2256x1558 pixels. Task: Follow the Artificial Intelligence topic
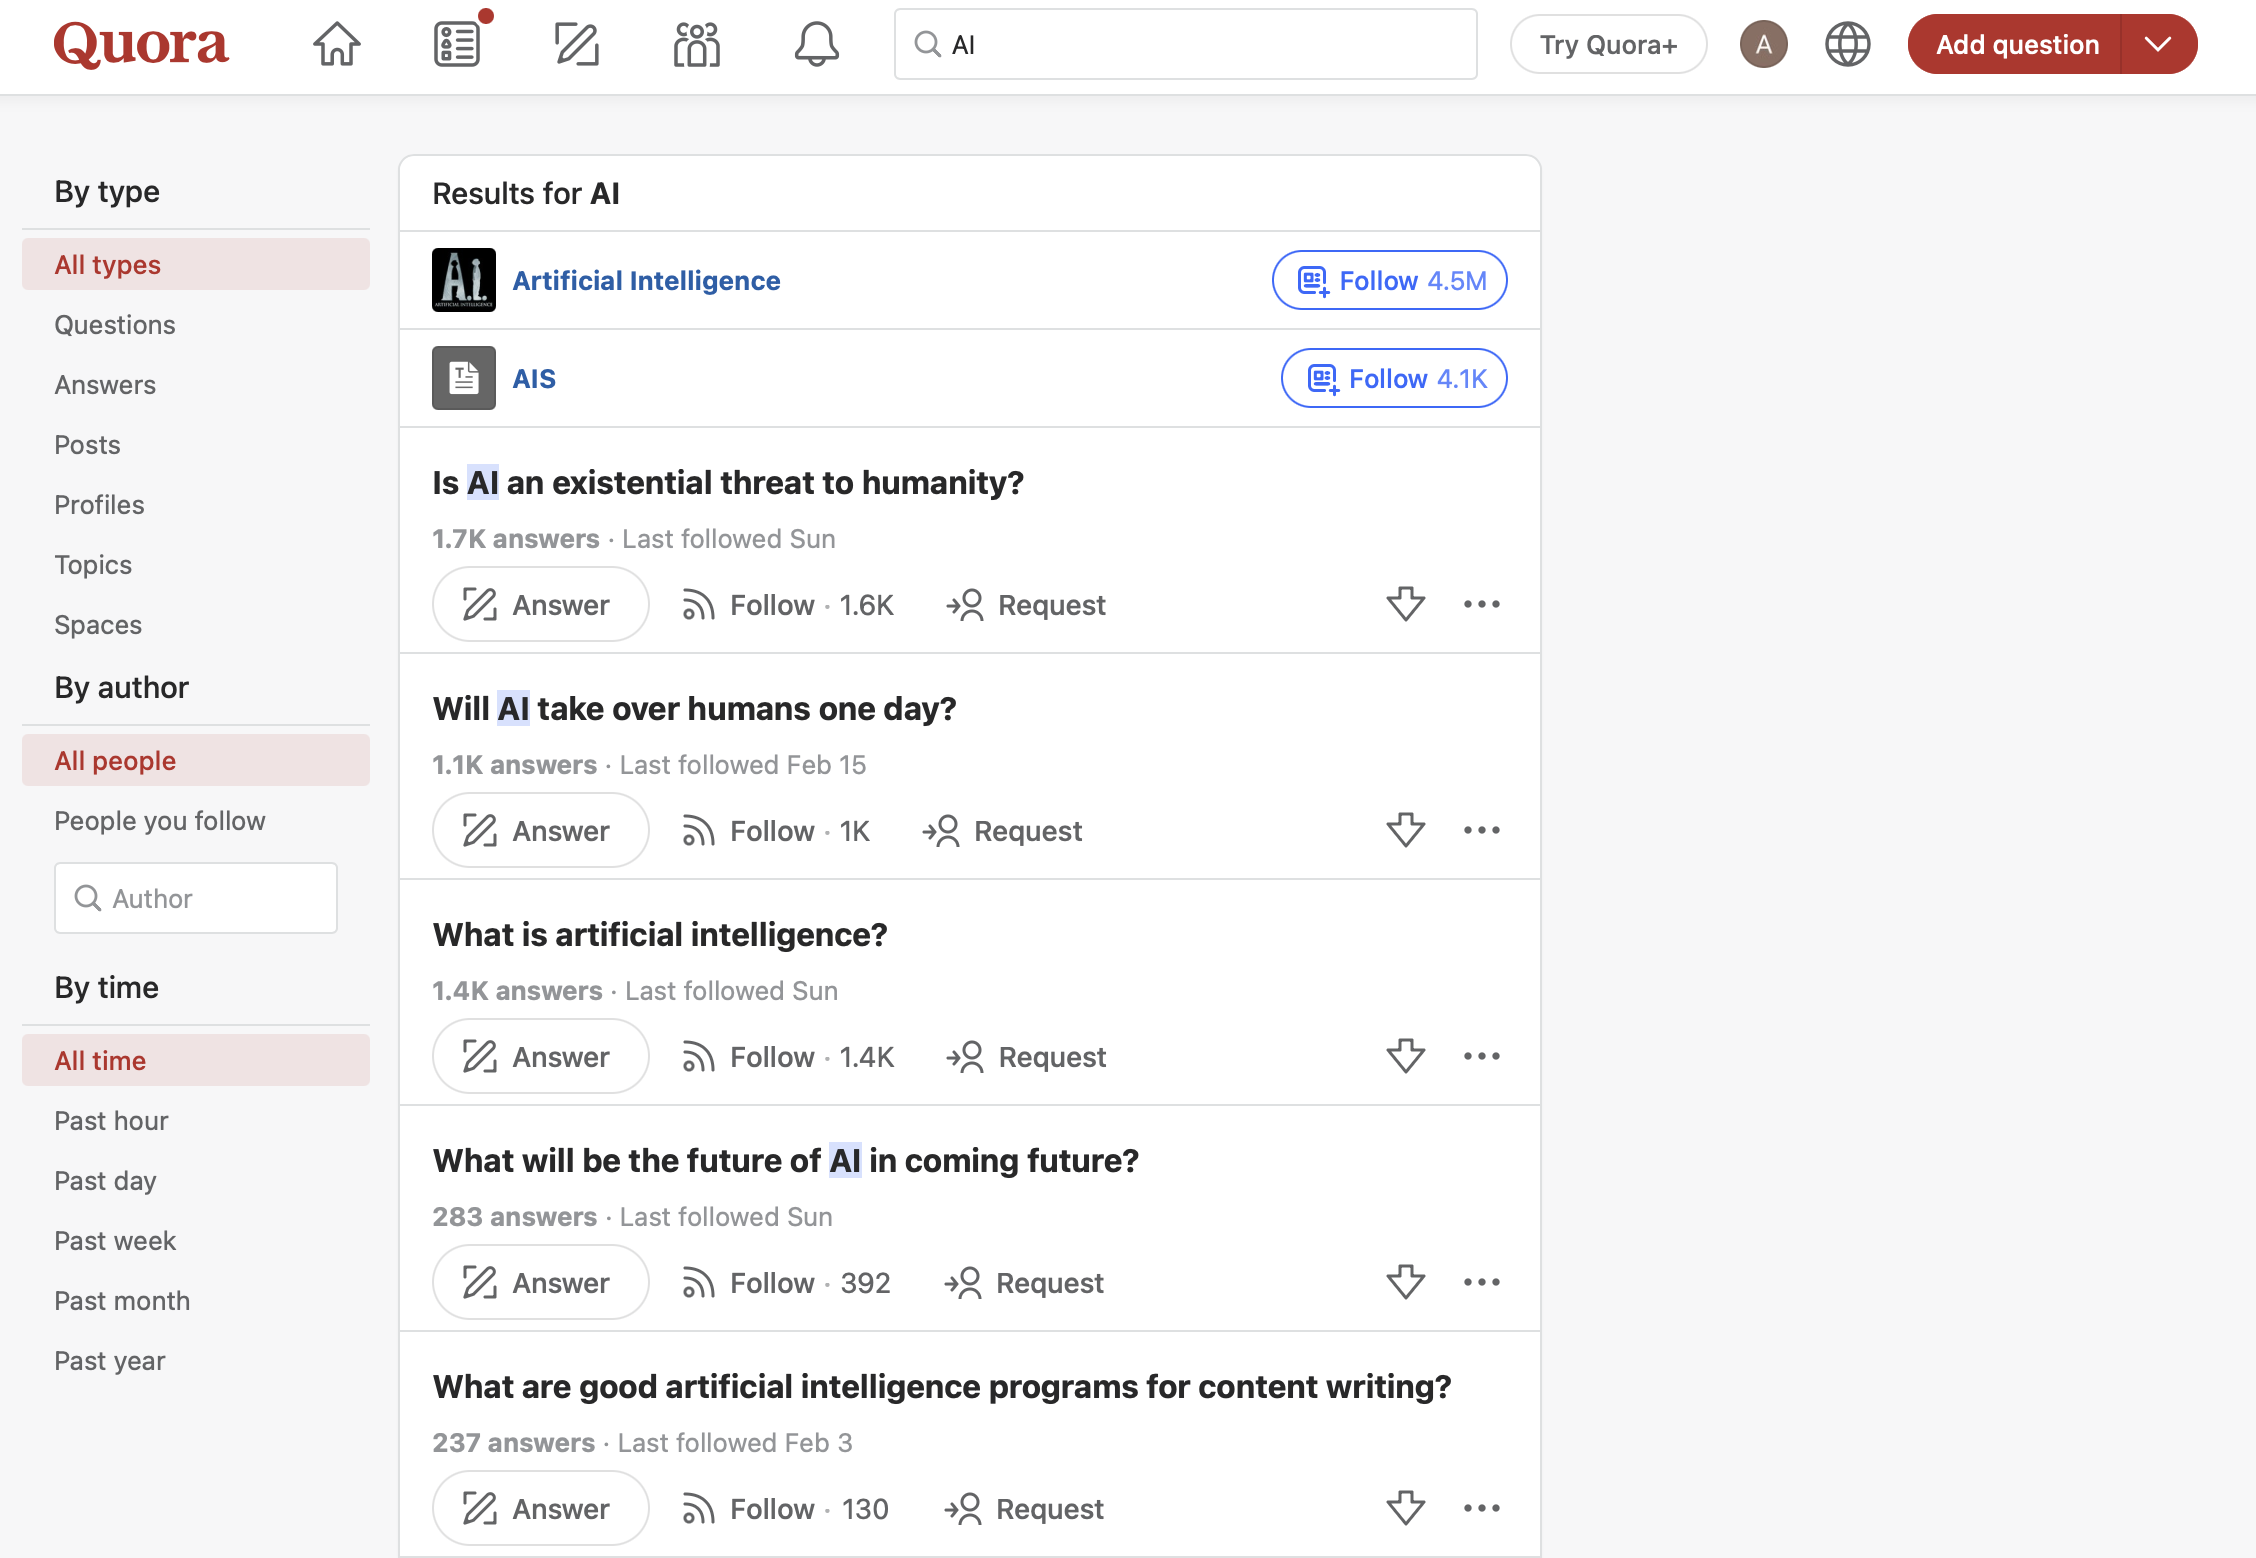pos(1389,280)
